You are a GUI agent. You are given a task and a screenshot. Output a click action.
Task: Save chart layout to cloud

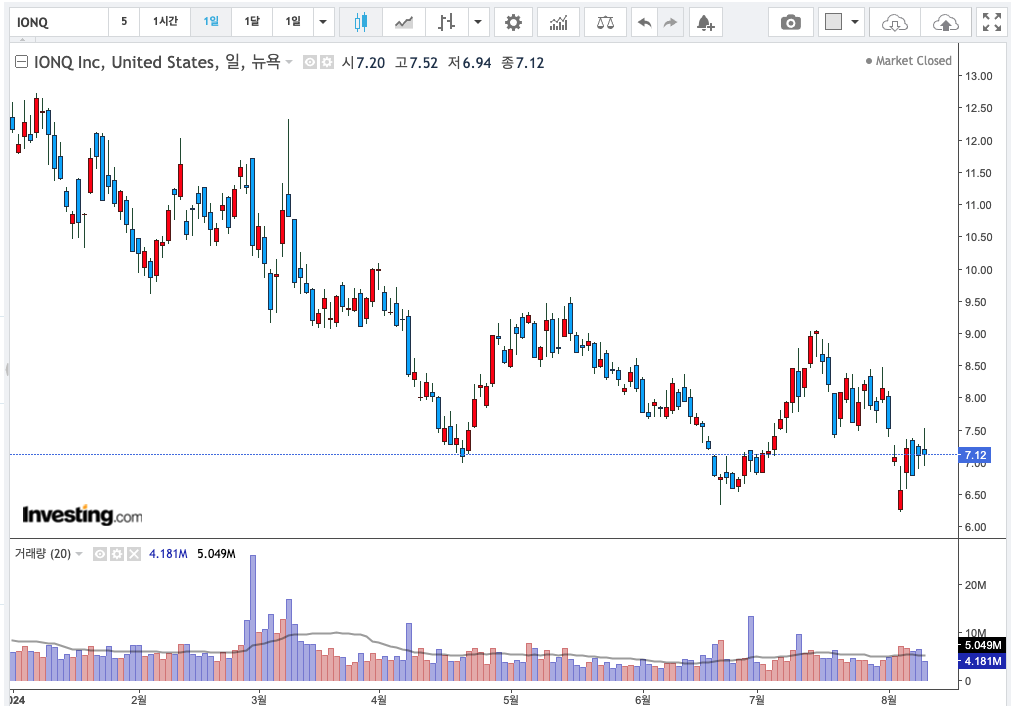[945, 23]
